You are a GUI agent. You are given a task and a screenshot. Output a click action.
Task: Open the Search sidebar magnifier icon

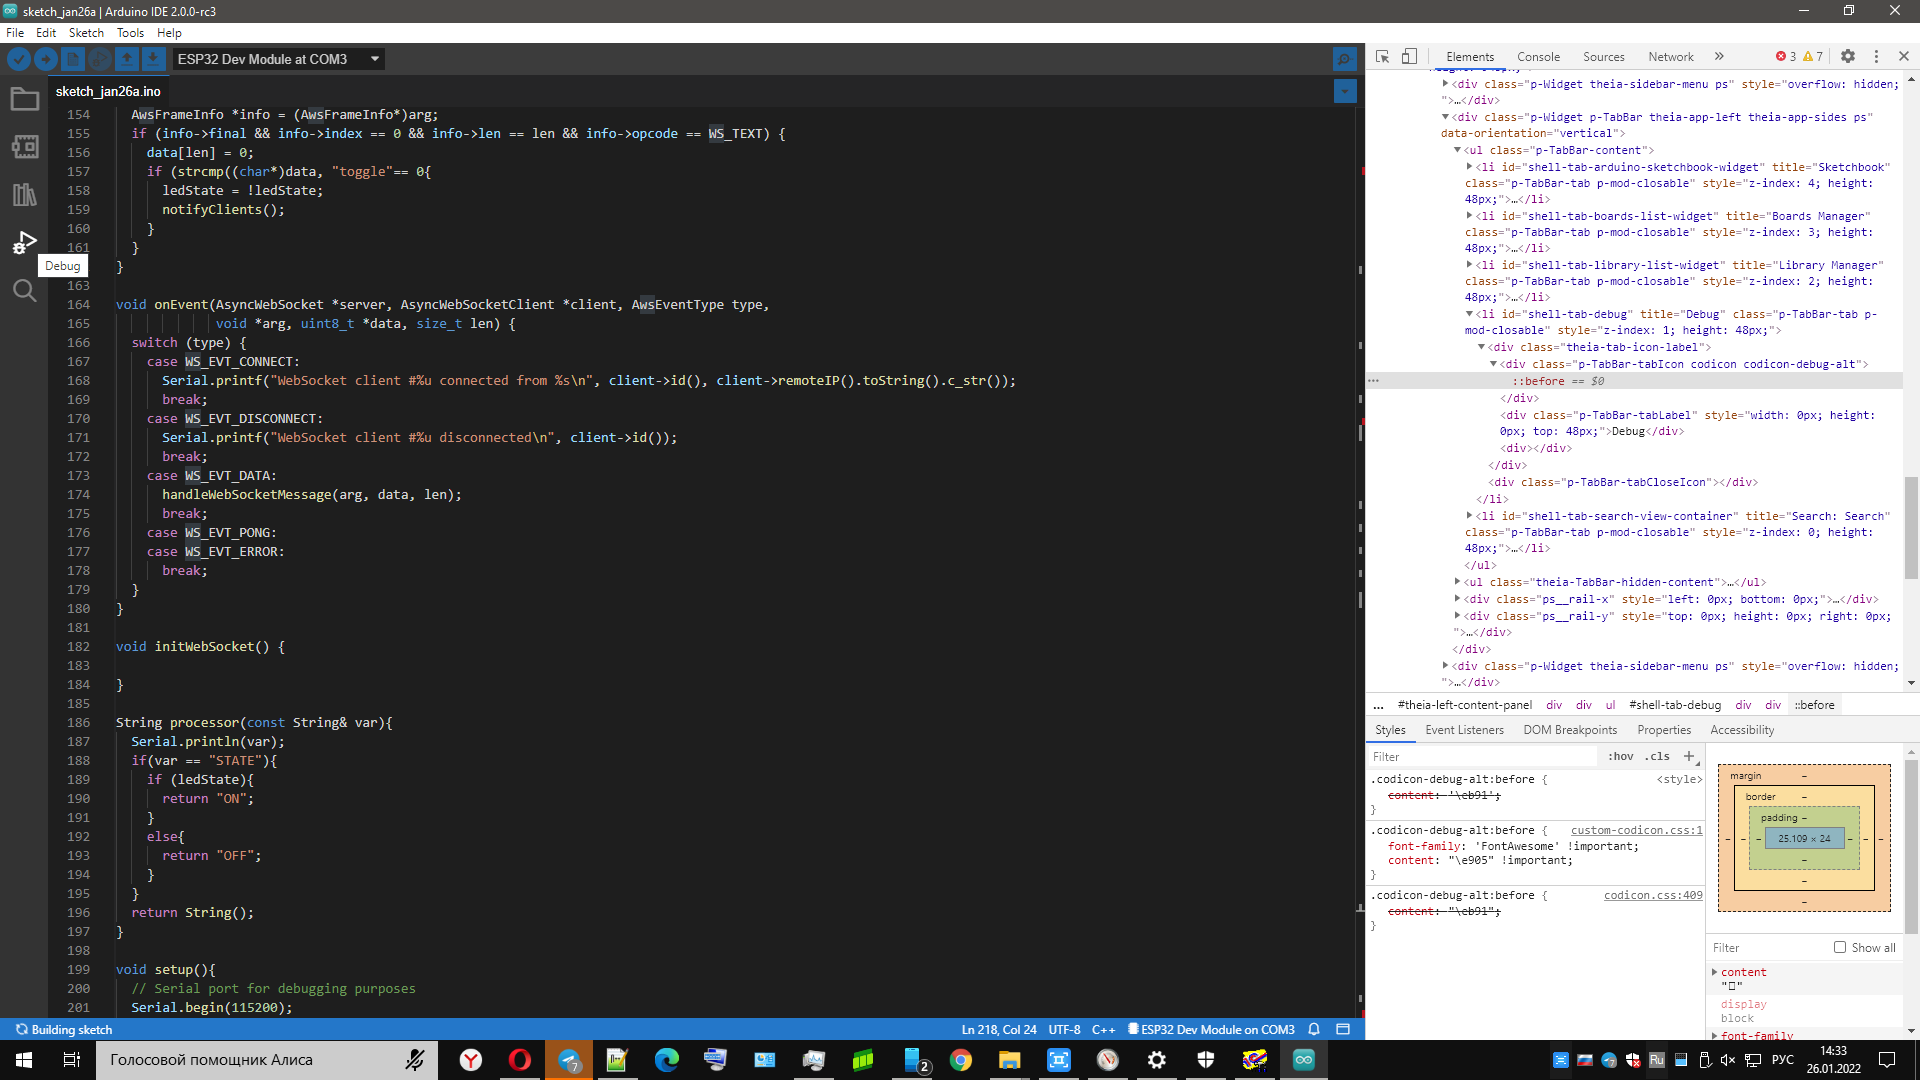(24, 291)
